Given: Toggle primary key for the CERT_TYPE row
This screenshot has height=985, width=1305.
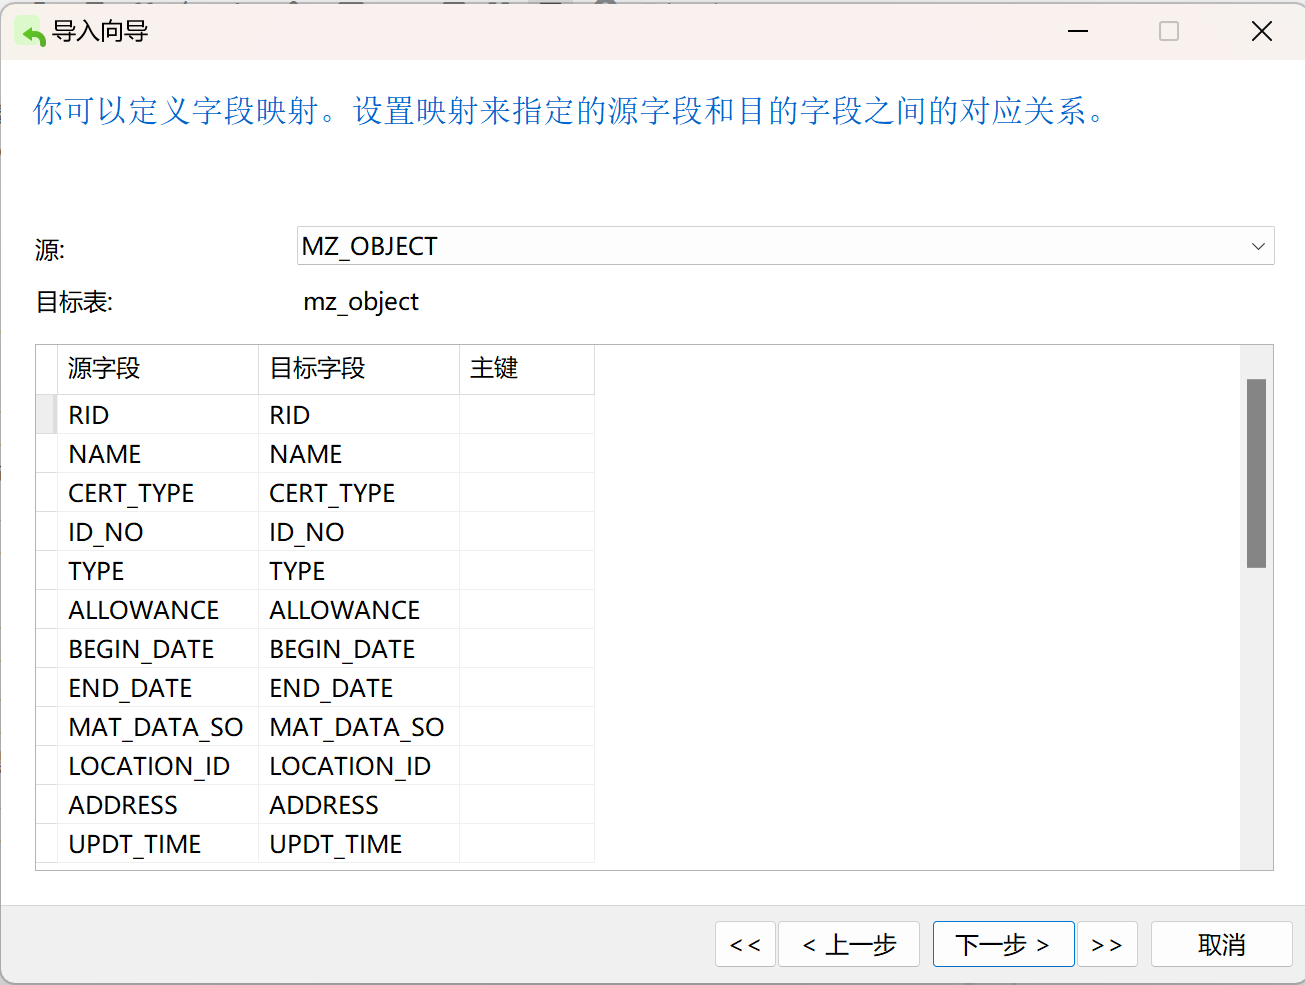Looking at the screenshot, I should pyautogui.click(x=527, y=493).
